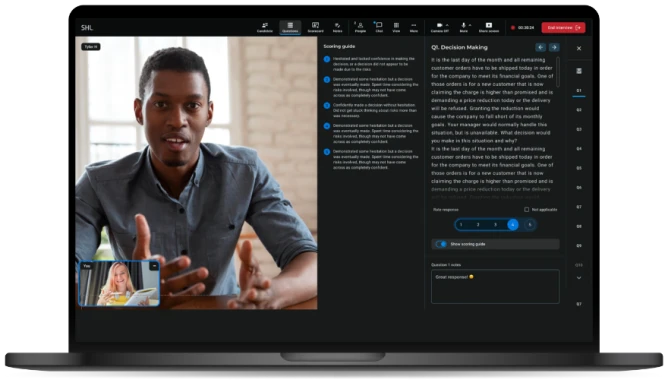Screen dimensions: 668x383
Task: Open the Questions panel in toolbar
Action: tap(290, 28)
